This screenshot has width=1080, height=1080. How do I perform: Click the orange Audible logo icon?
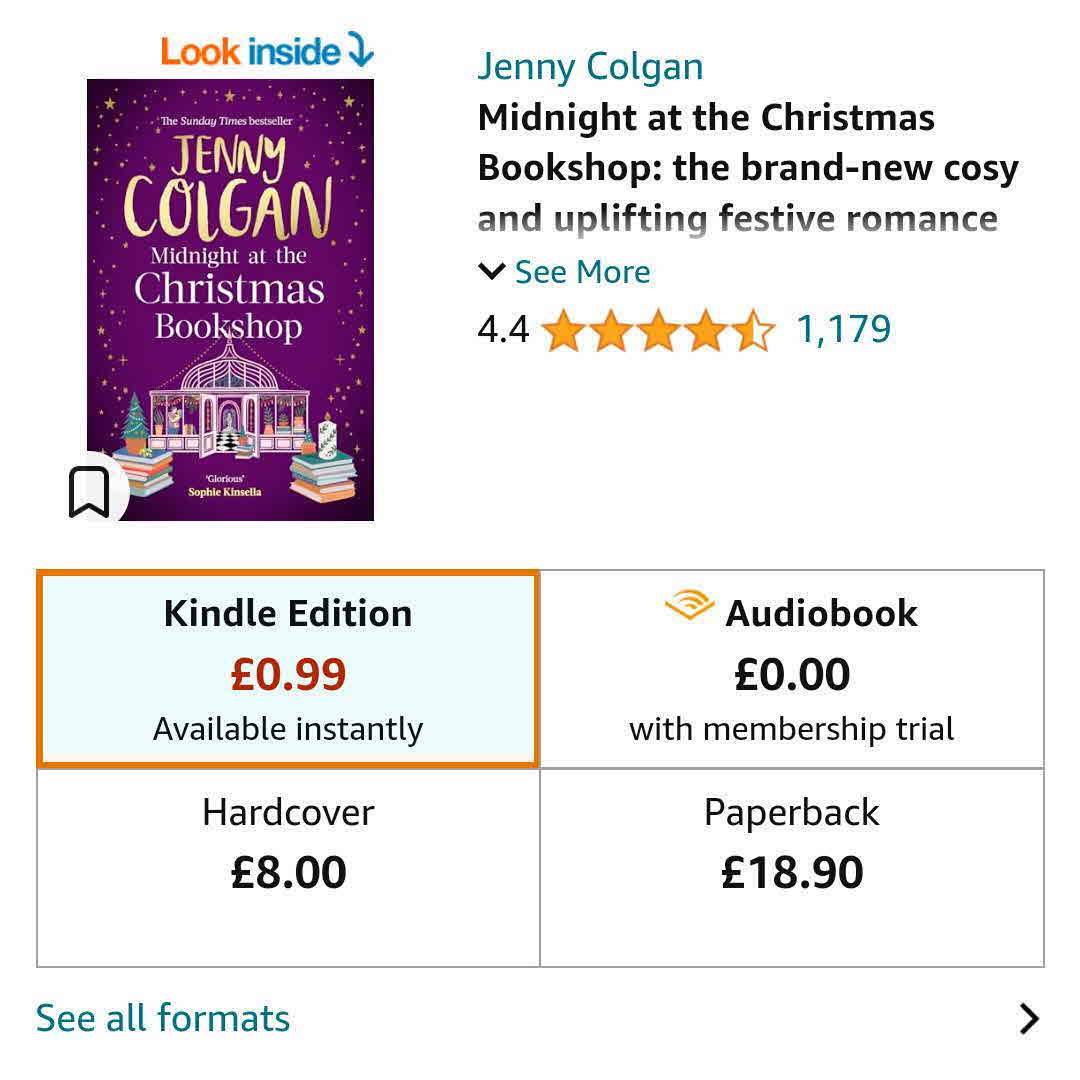click(689, 607)
